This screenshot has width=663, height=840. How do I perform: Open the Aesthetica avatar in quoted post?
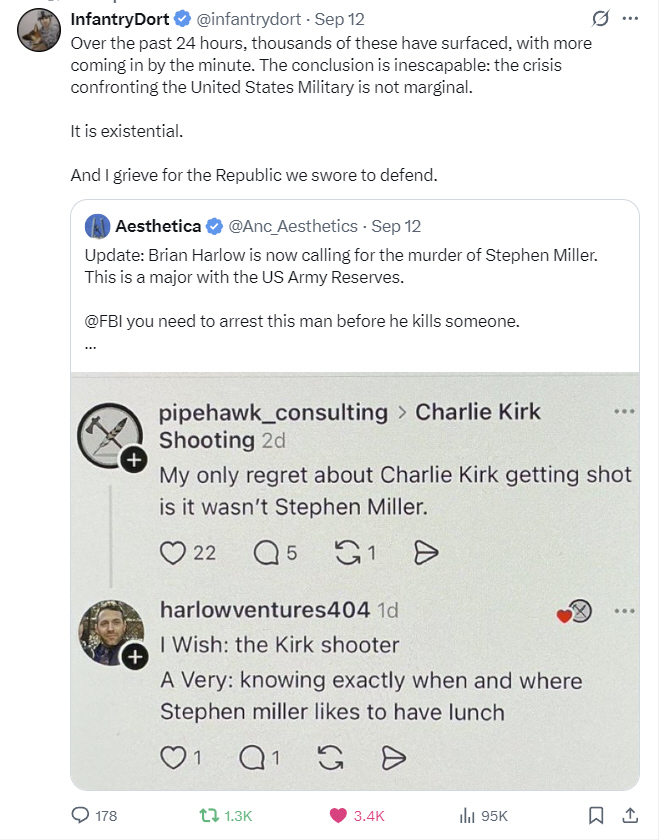click(97, 226)
